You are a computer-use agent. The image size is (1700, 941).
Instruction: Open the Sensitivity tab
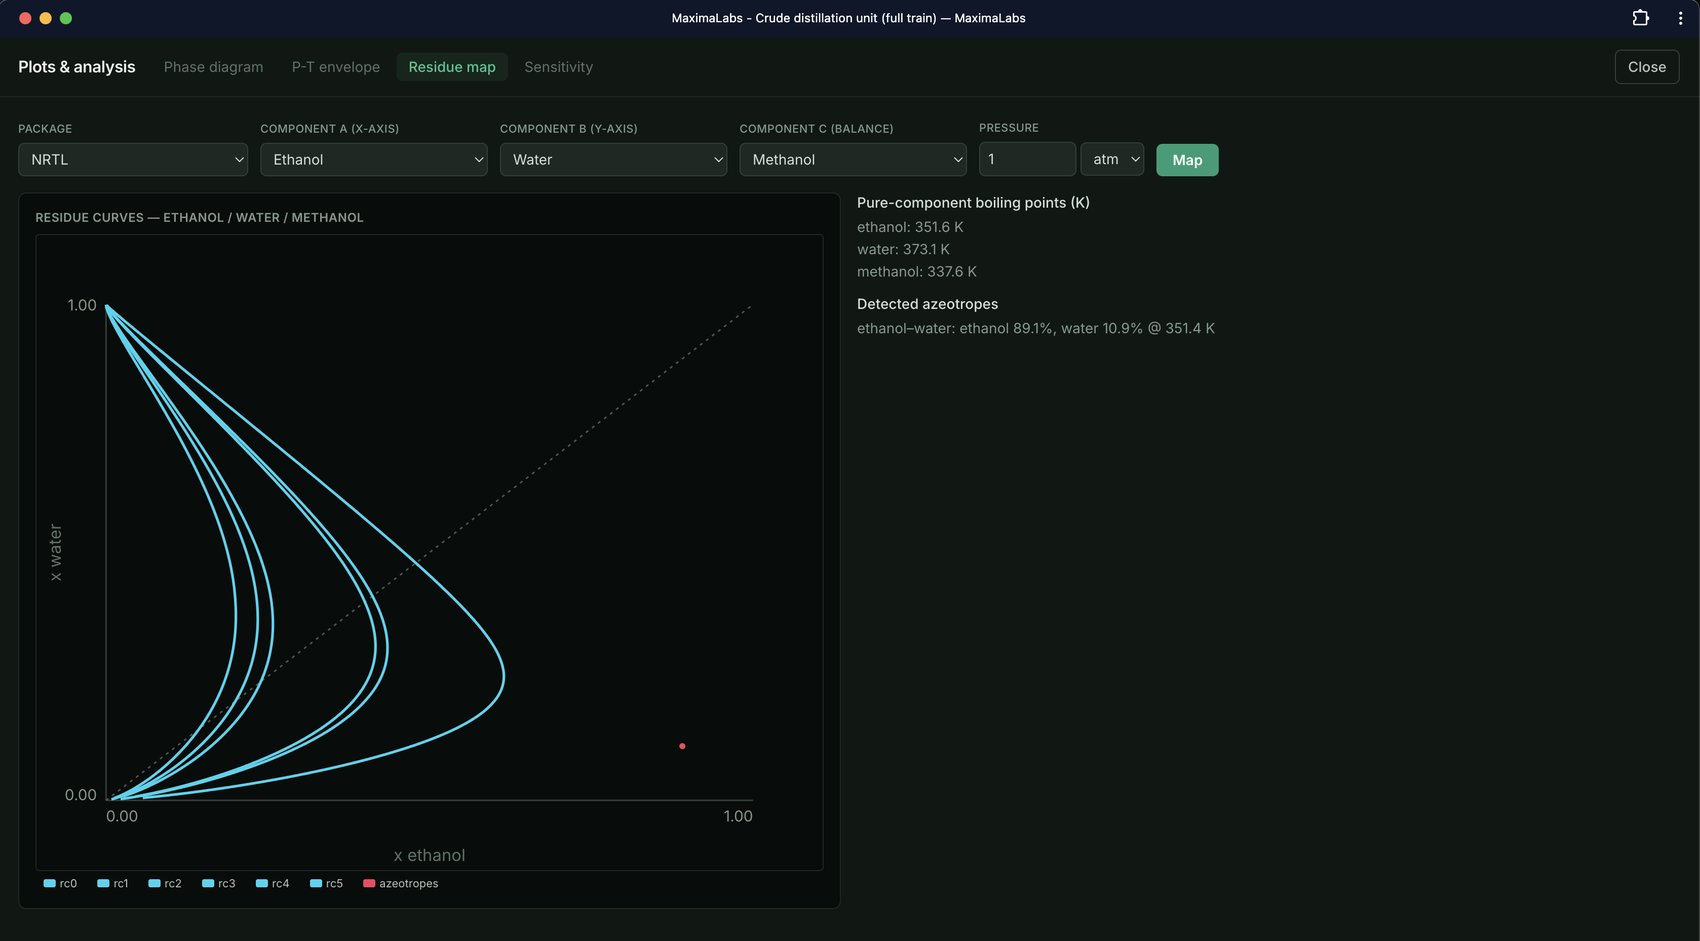click(x=558, y=67)
